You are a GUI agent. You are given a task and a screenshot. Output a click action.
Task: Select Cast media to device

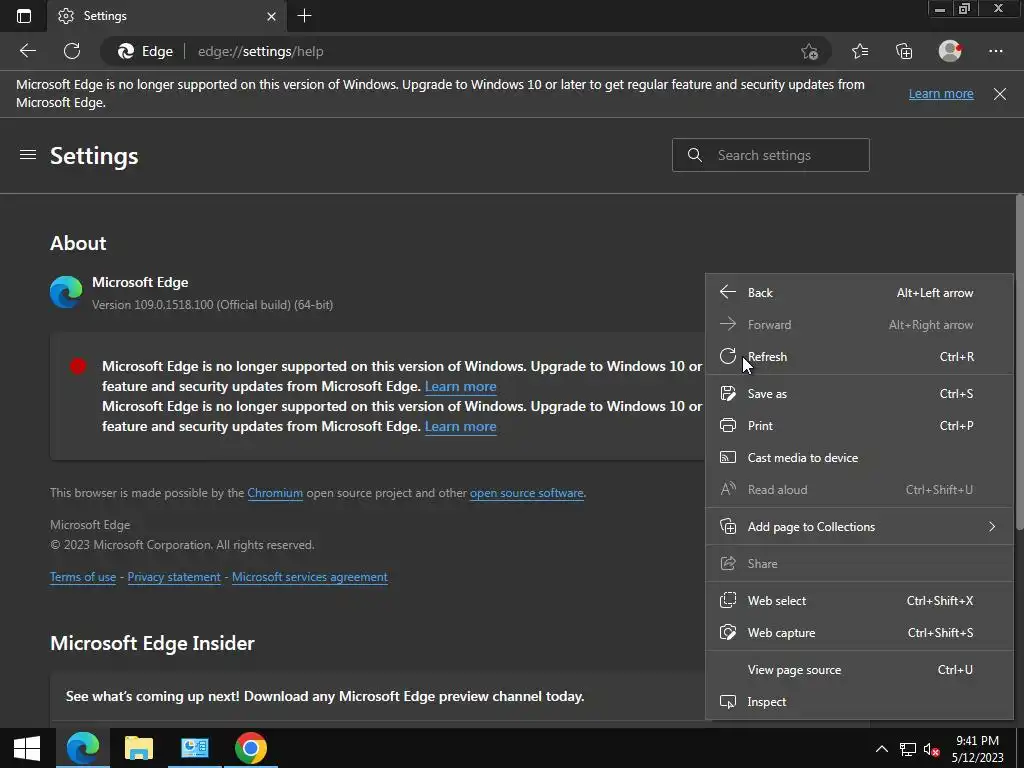859,457
